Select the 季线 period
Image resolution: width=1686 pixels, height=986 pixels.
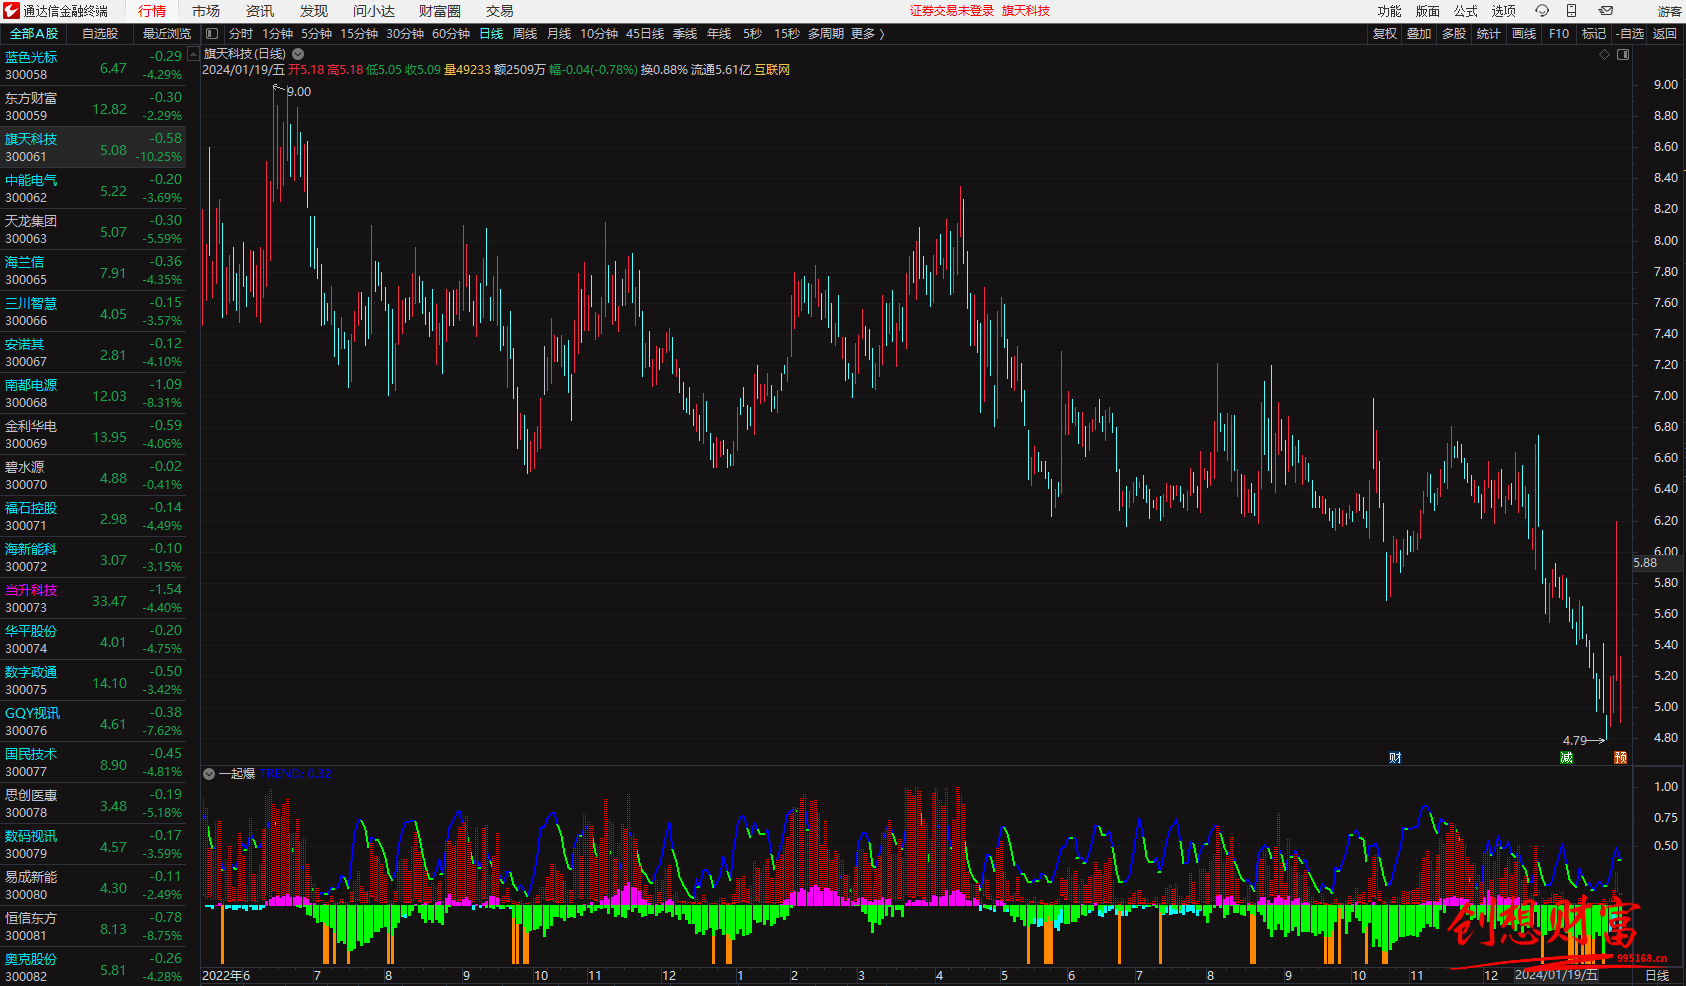[x=685, y=34]
